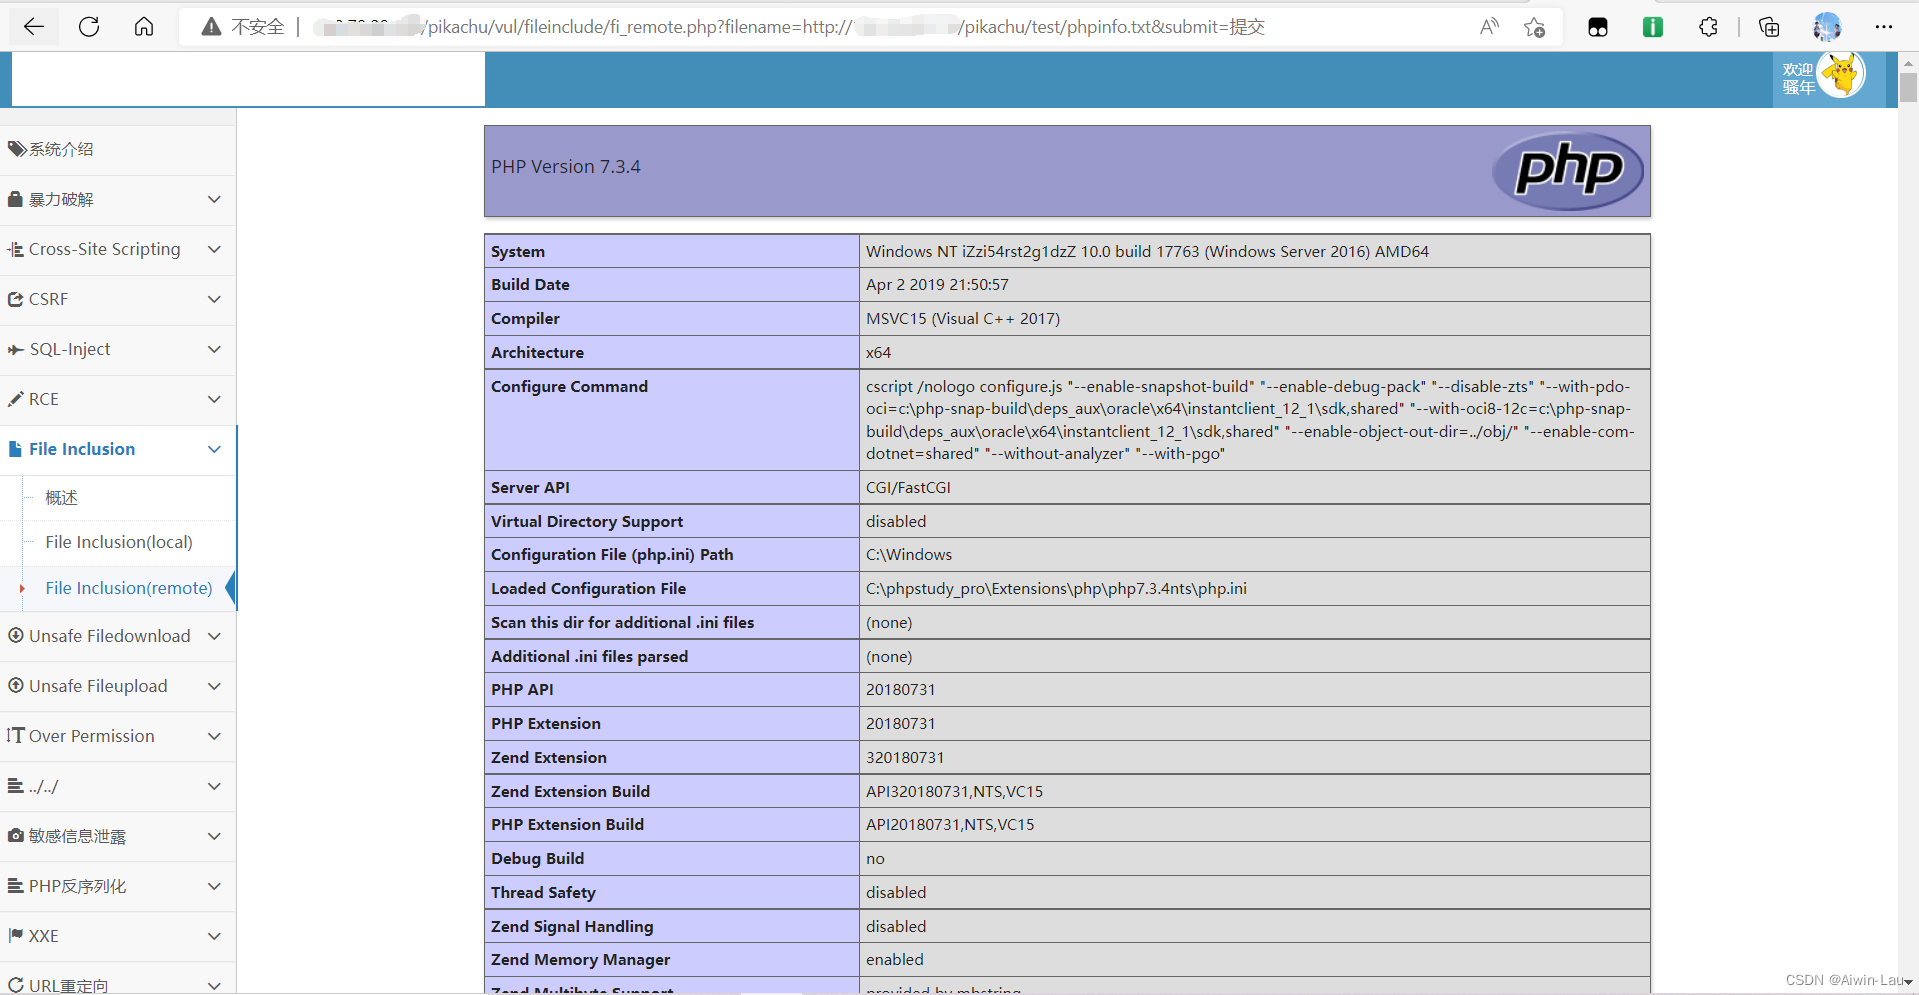
Task: Click the tag icon beside 系统介绍
Action: click(16, 149)
